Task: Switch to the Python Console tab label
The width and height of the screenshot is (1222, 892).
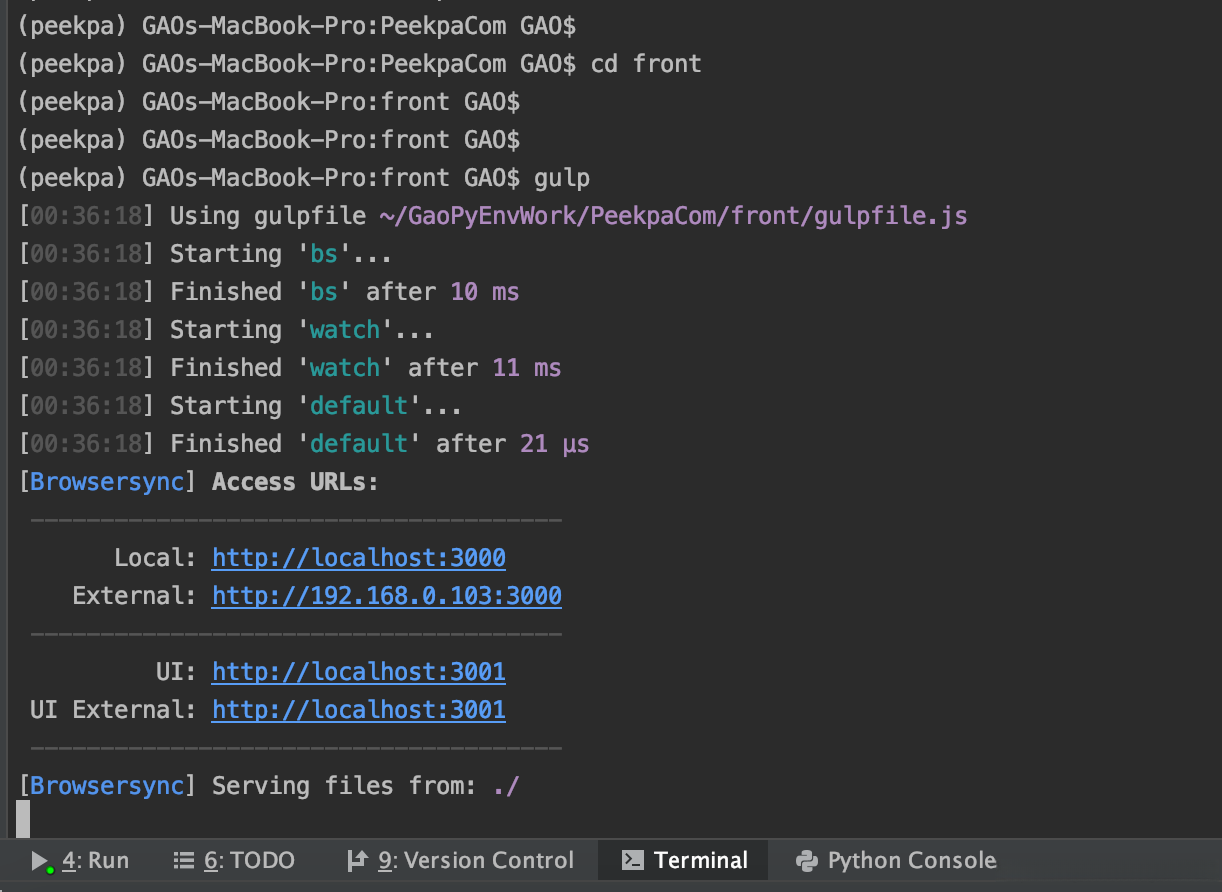Action: [911, 861]
